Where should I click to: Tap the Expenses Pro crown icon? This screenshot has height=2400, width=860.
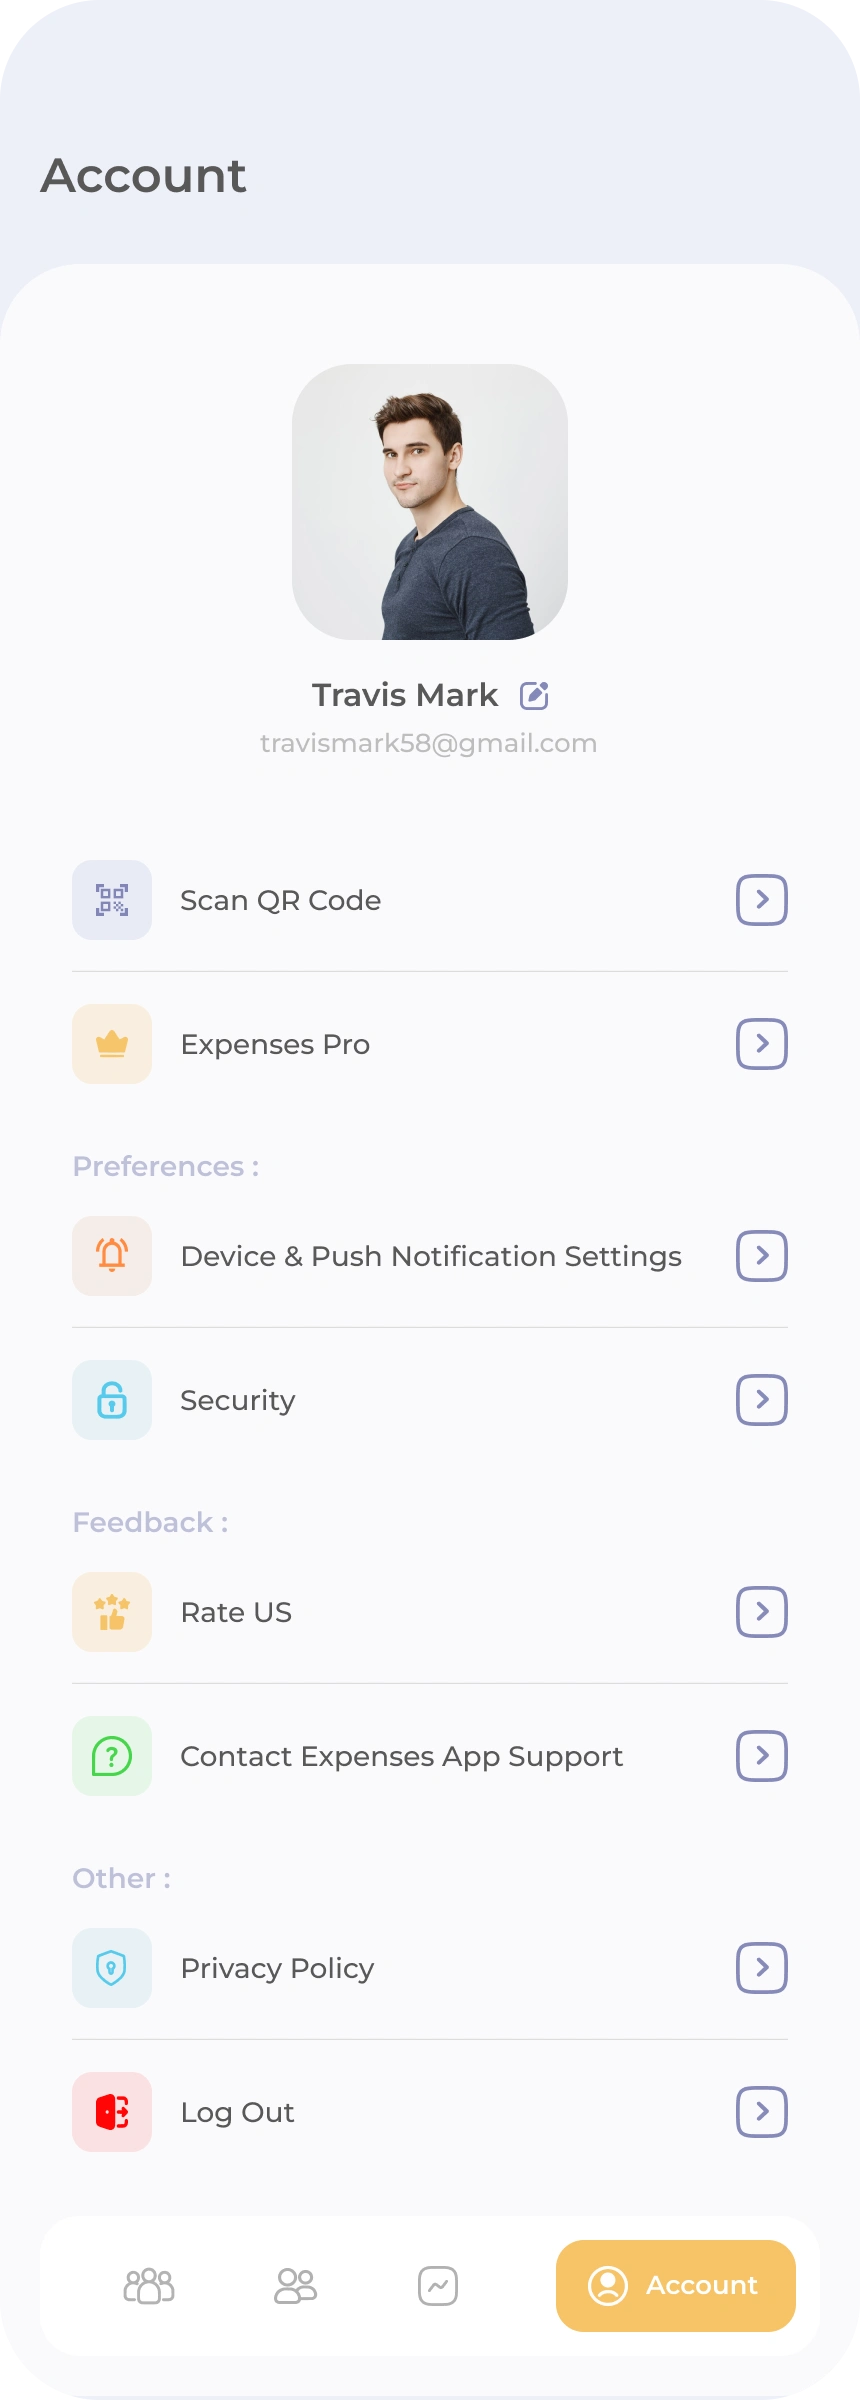[112, 1044]
